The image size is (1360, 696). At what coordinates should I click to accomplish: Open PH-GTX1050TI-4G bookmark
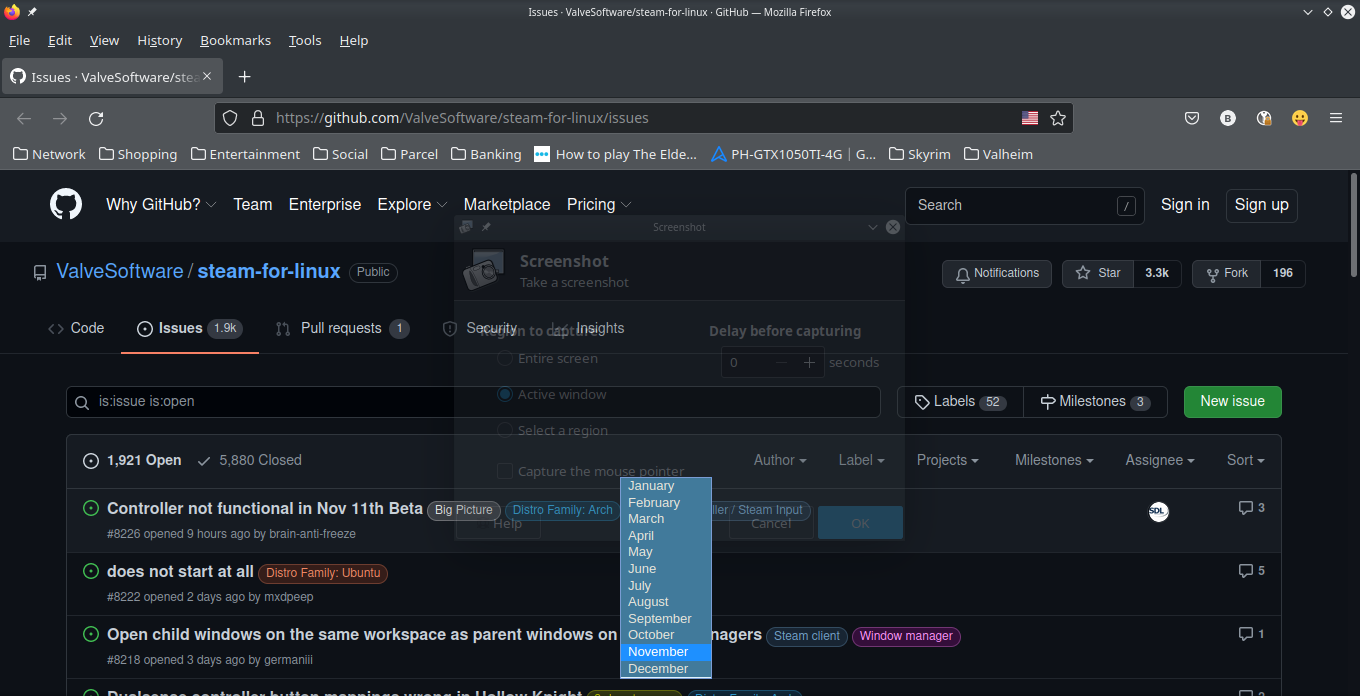point(793,154)
